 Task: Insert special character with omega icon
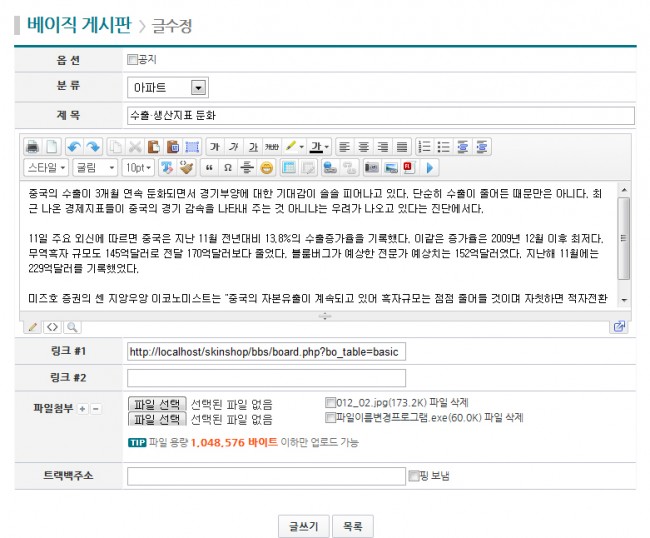click(x=228, y=167)
